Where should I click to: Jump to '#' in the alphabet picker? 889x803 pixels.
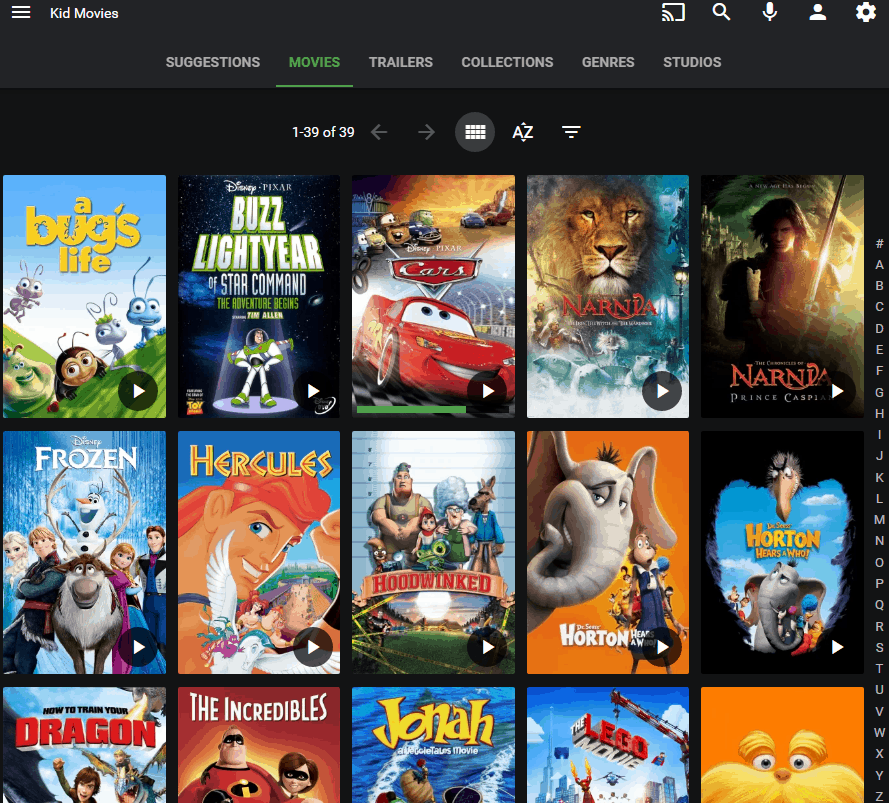pyautogui.click(x=879, y=243)
